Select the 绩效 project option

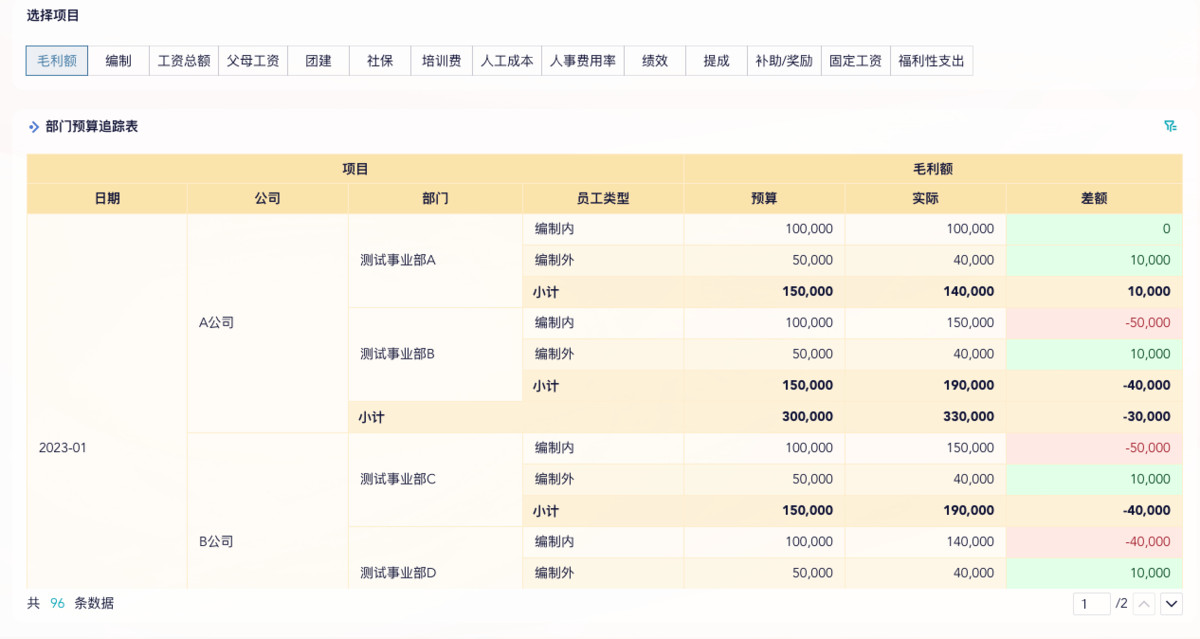tap(655, 61)
